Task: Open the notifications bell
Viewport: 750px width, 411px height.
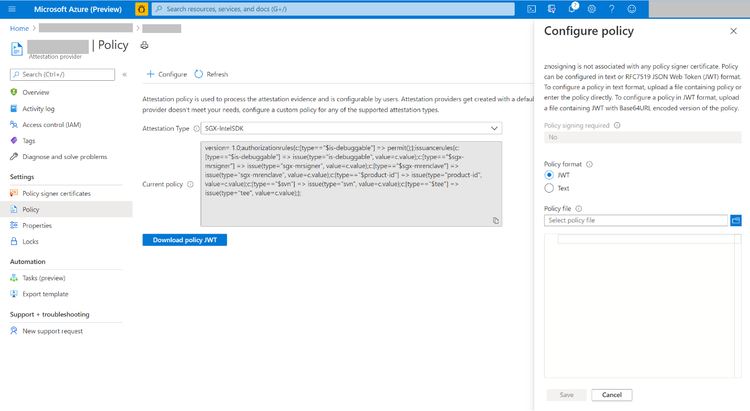Action: click(x=572, y=9)
